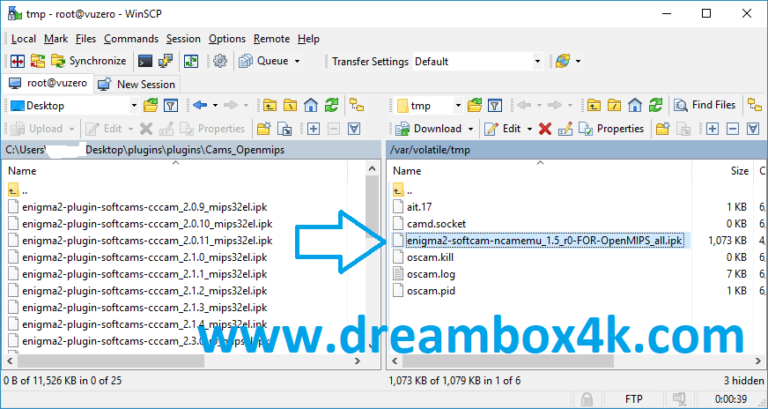Click the local panel horizontal scrollbar
The image size is (768, 409).
(111, 361)
